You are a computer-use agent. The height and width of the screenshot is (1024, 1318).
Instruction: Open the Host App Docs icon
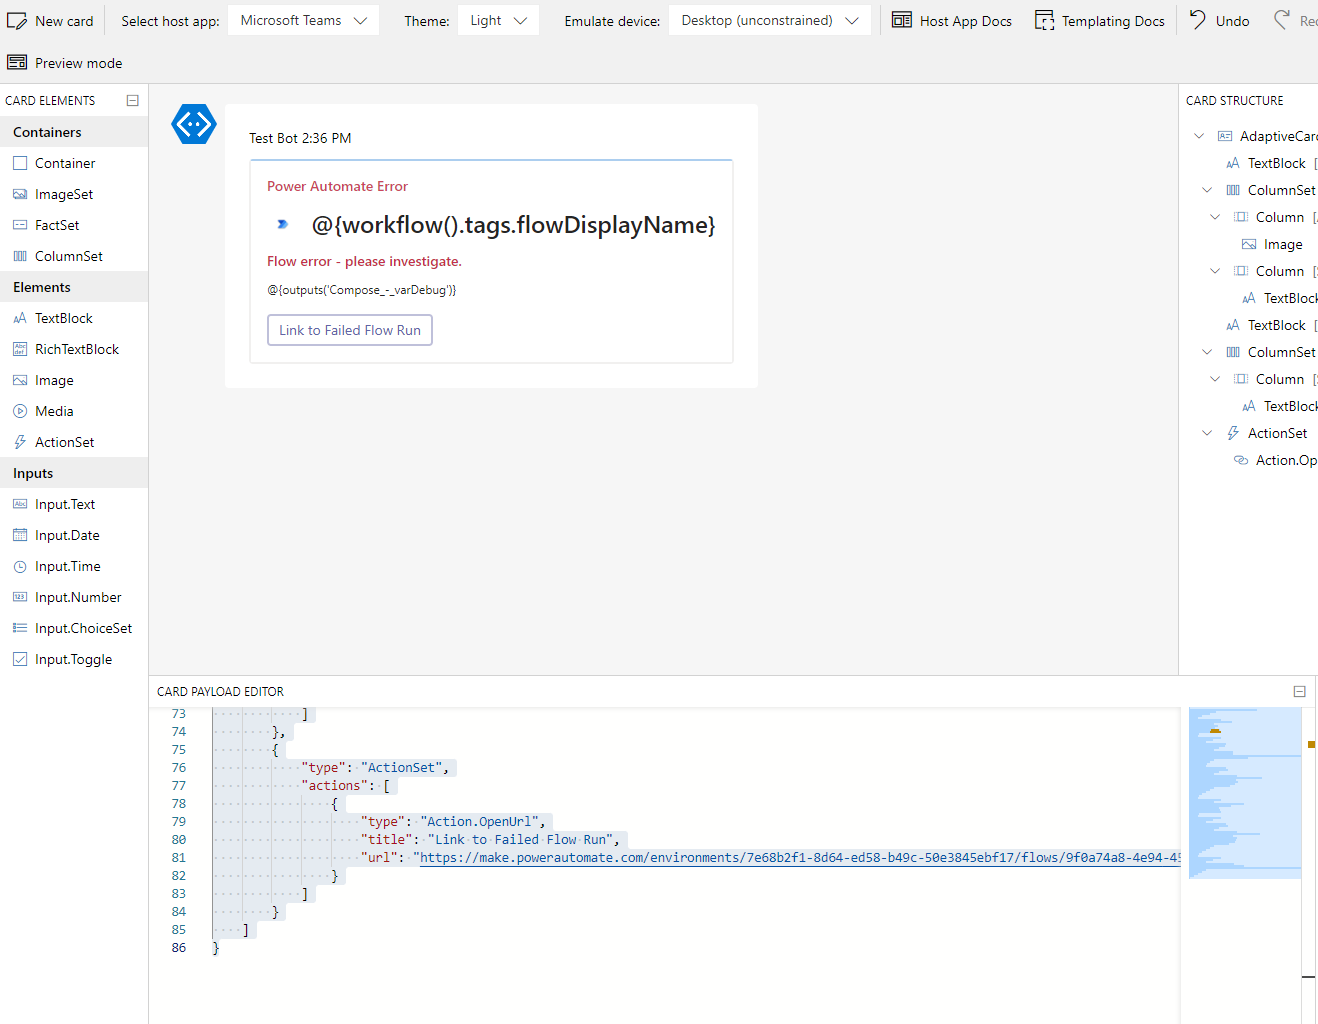click(902, 20)
